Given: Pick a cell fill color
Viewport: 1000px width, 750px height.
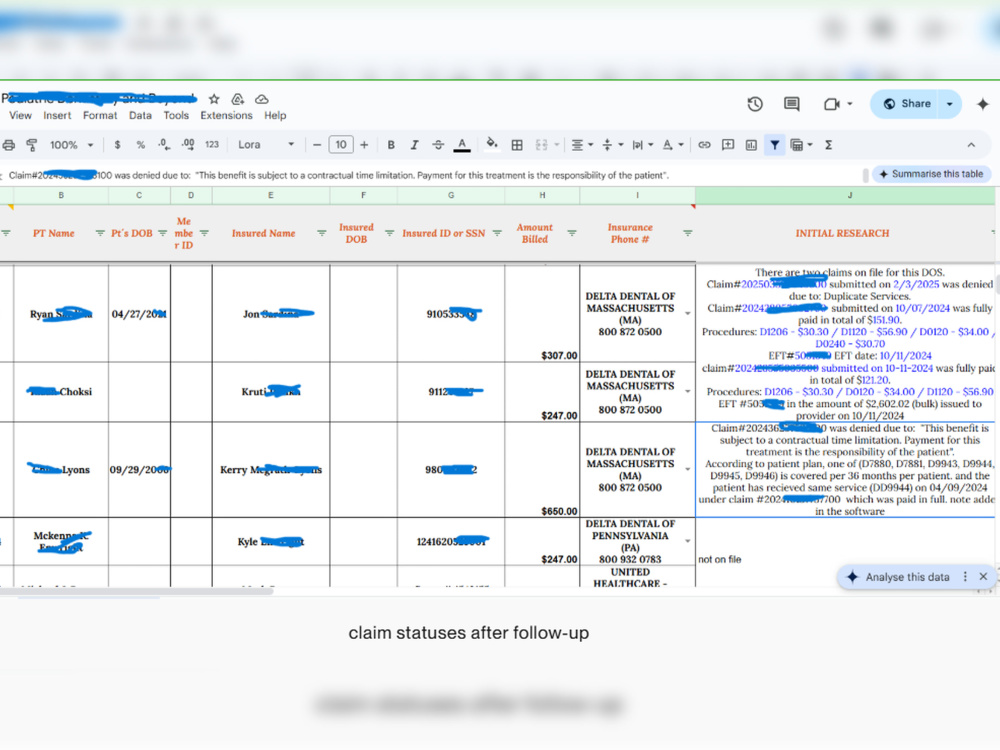Looking at the screenshot, I should pos(492,145).
